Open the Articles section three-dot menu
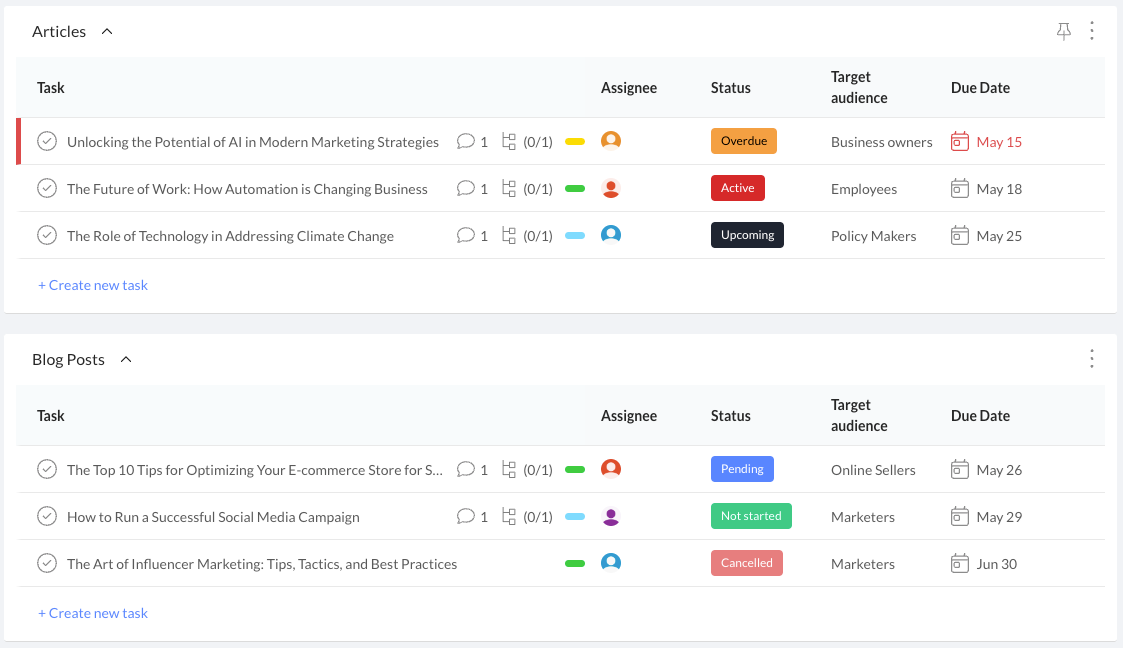The width and height of the screenshot is (1123, 648). click(1092, 31)
